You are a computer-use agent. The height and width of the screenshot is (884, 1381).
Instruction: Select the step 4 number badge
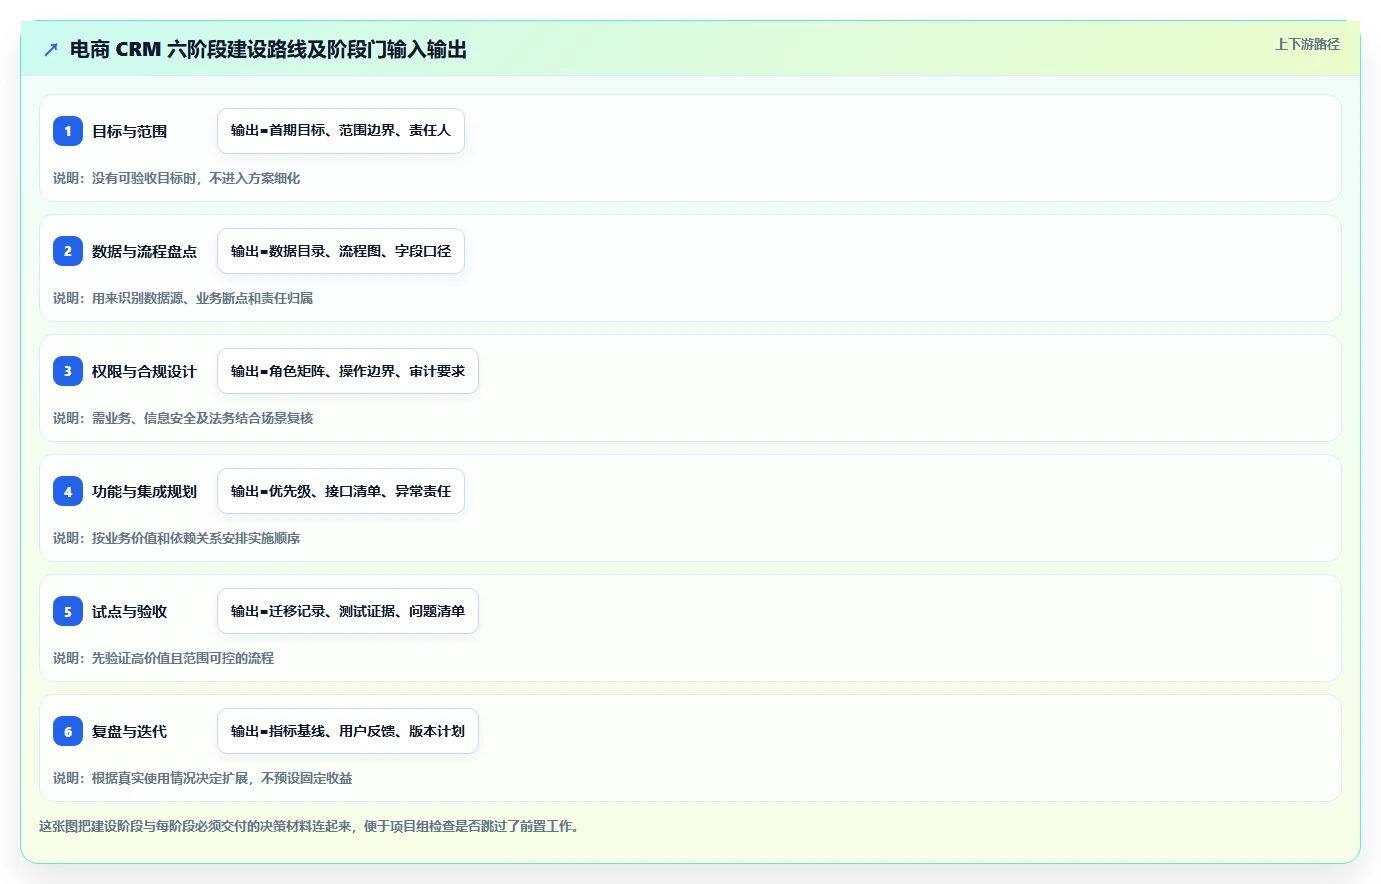pos(68,491)
